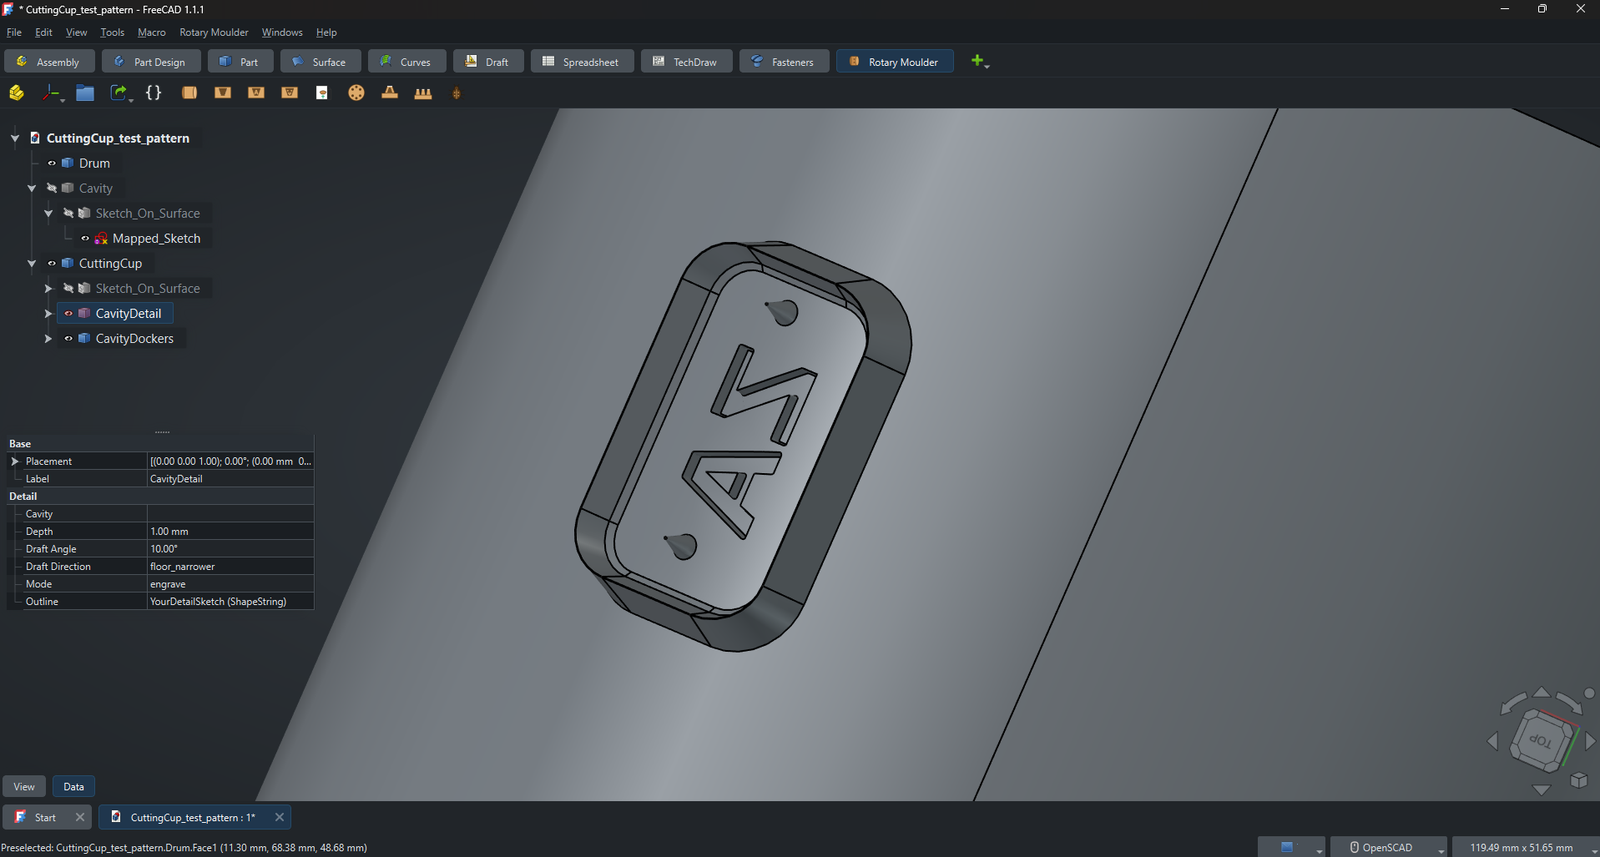Viewport: 1600px width, 857px height.
Task: Click the axis coordinate system icon
Action: coord(51,92)
